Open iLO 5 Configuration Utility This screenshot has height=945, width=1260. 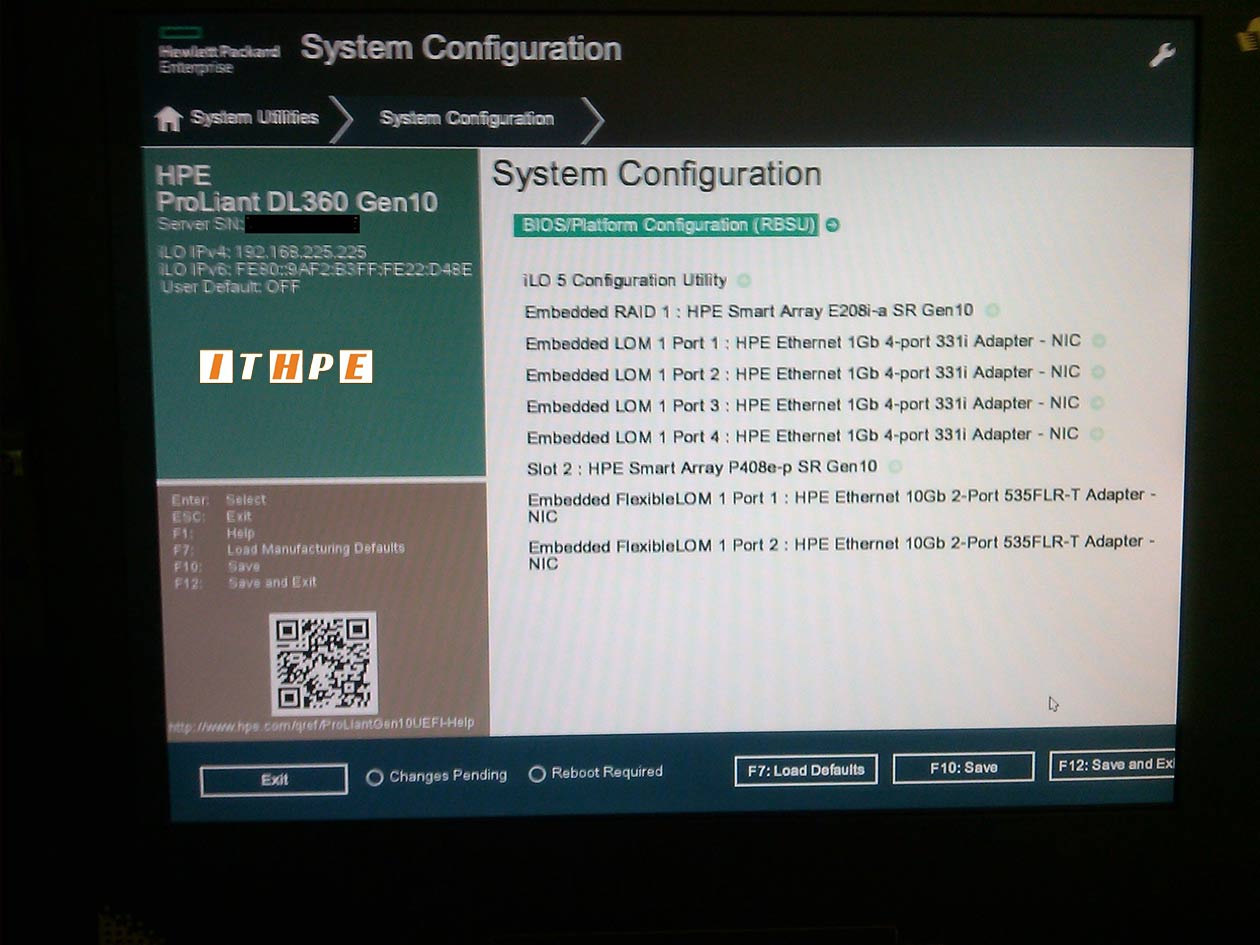pos(625,281)
